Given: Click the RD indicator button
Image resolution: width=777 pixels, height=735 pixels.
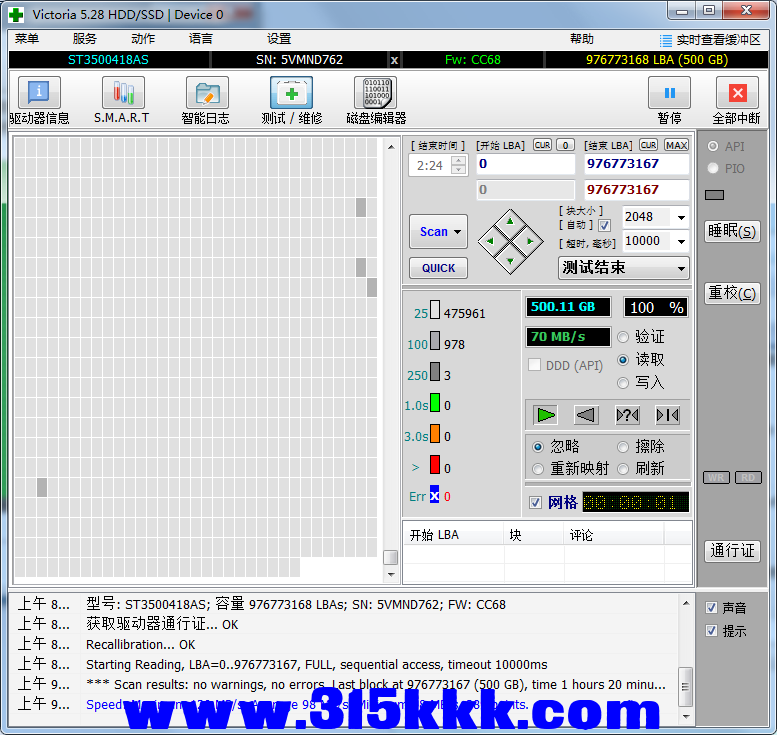Looking at the screenshot, I should pos(748,477).
